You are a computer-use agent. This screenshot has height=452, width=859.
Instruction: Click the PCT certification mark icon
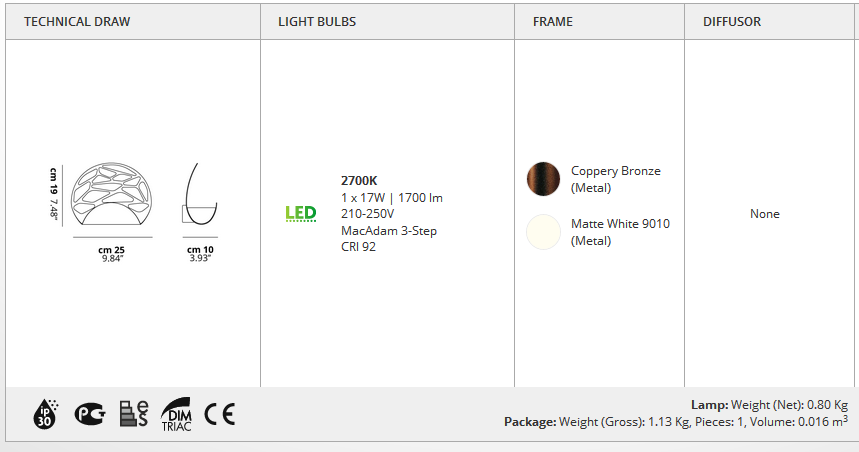pyautogui.click(x=90, y=414)
